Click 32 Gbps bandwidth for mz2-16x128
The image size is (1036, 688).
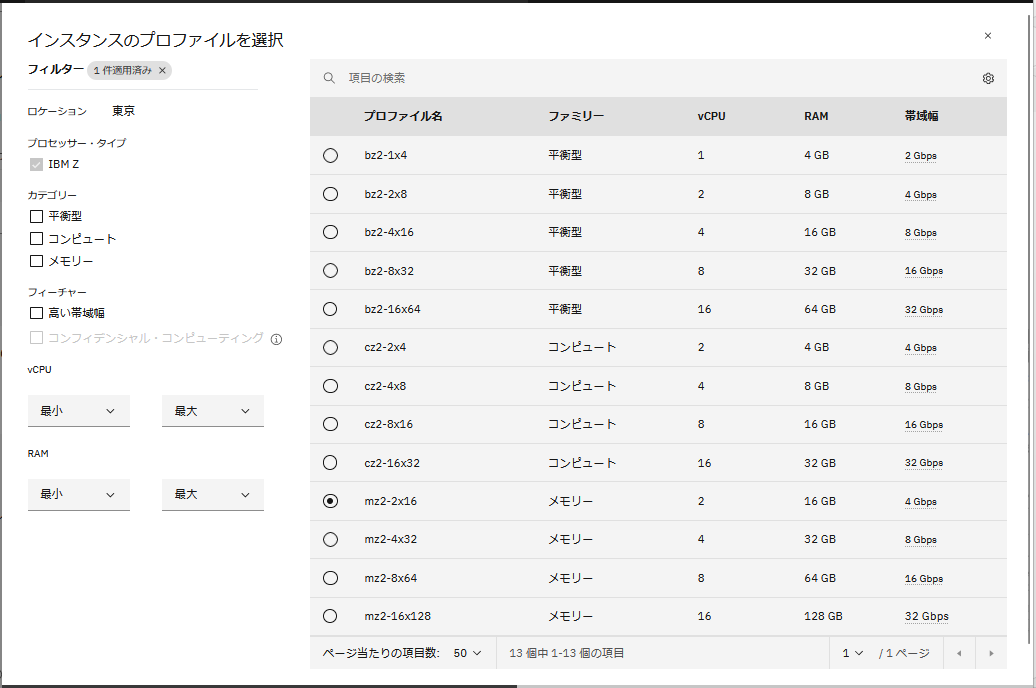926,617
